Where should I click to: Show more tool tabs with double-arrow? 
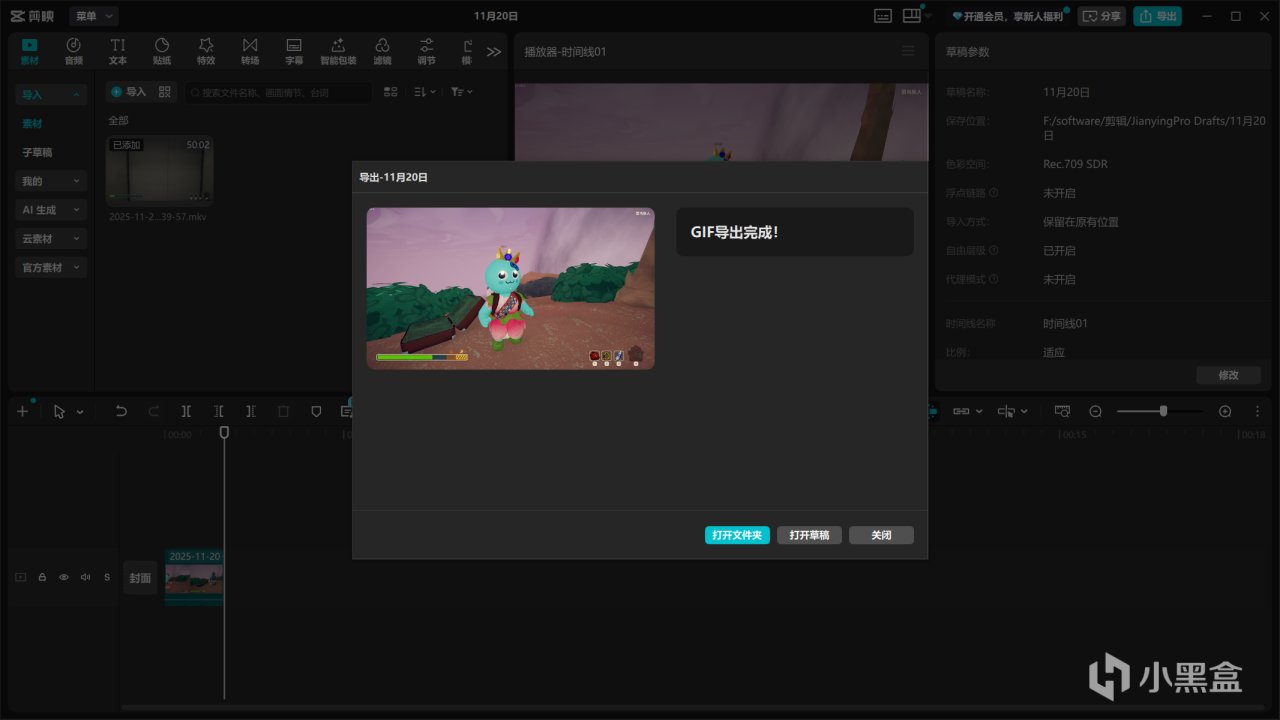tap(494, 52)
